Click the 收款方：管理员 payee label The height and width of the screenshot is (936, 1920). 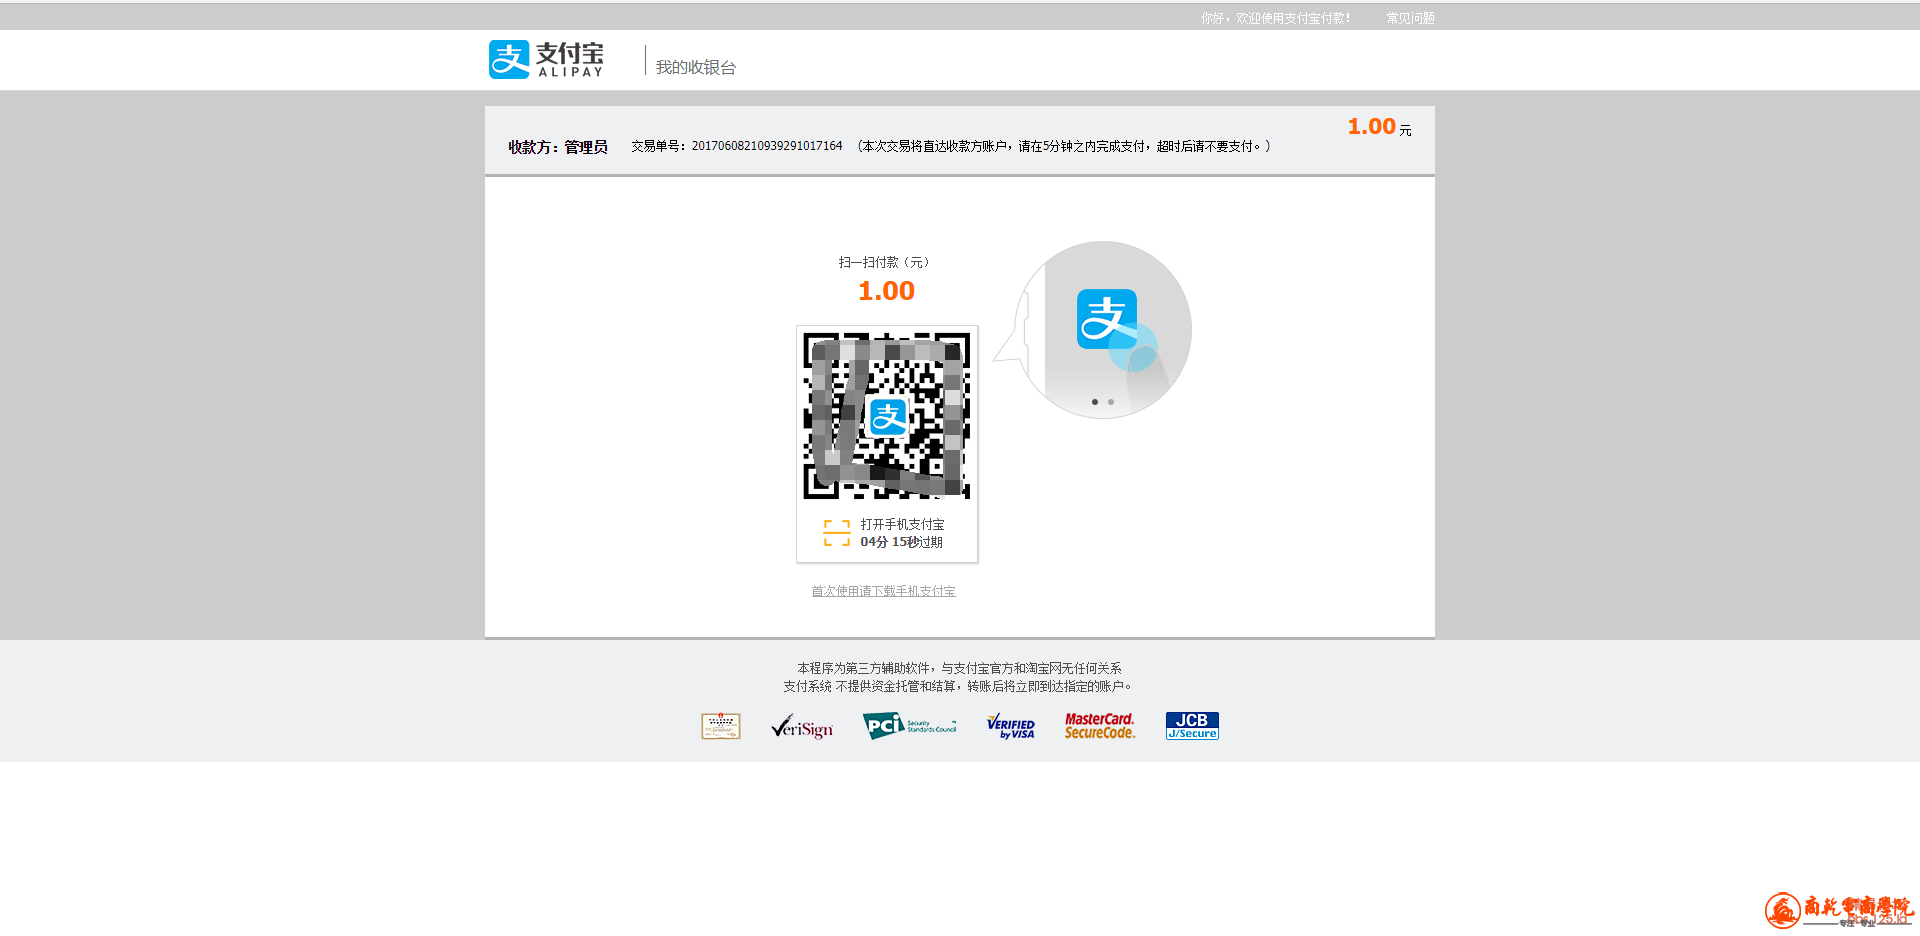(558, 147)
